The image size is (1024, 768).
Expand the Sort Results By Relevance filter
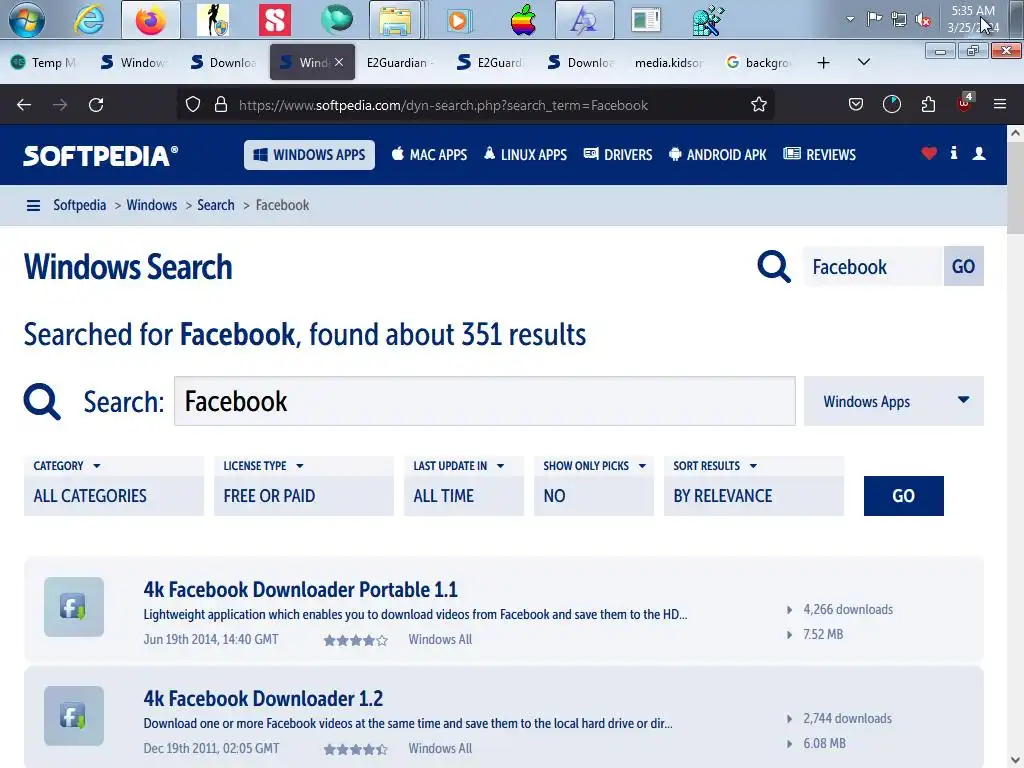point(754,486)
